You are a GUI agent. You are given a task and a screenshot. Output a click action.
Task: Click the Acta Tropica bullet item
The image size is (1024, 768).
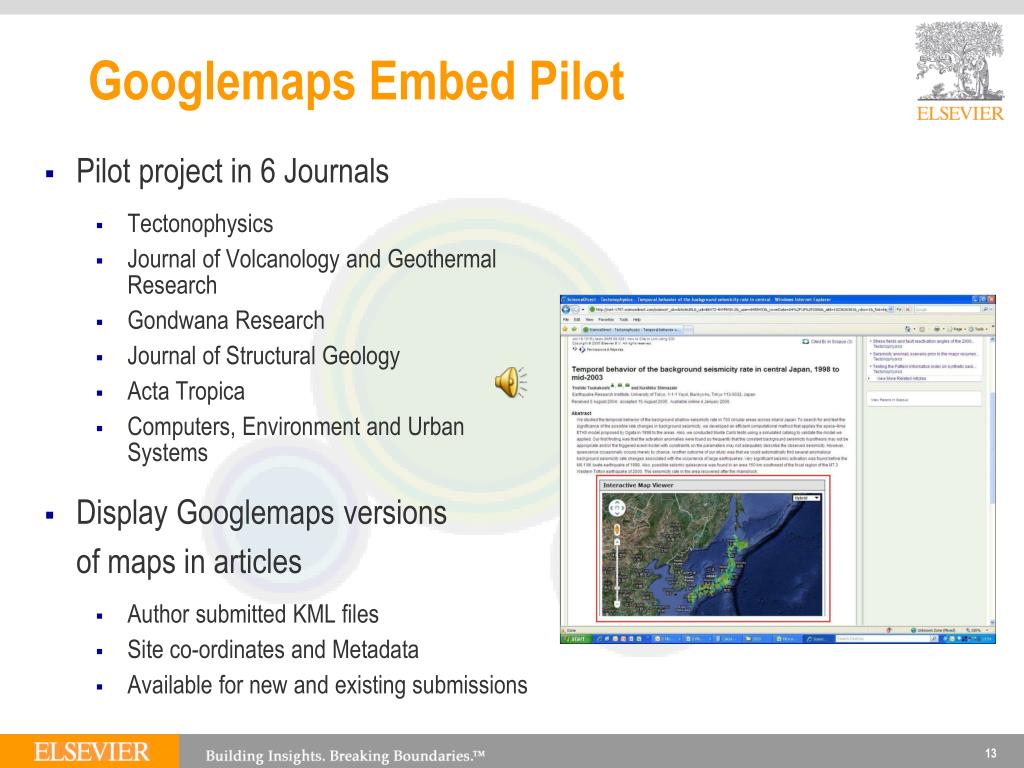tap(186, 391)
